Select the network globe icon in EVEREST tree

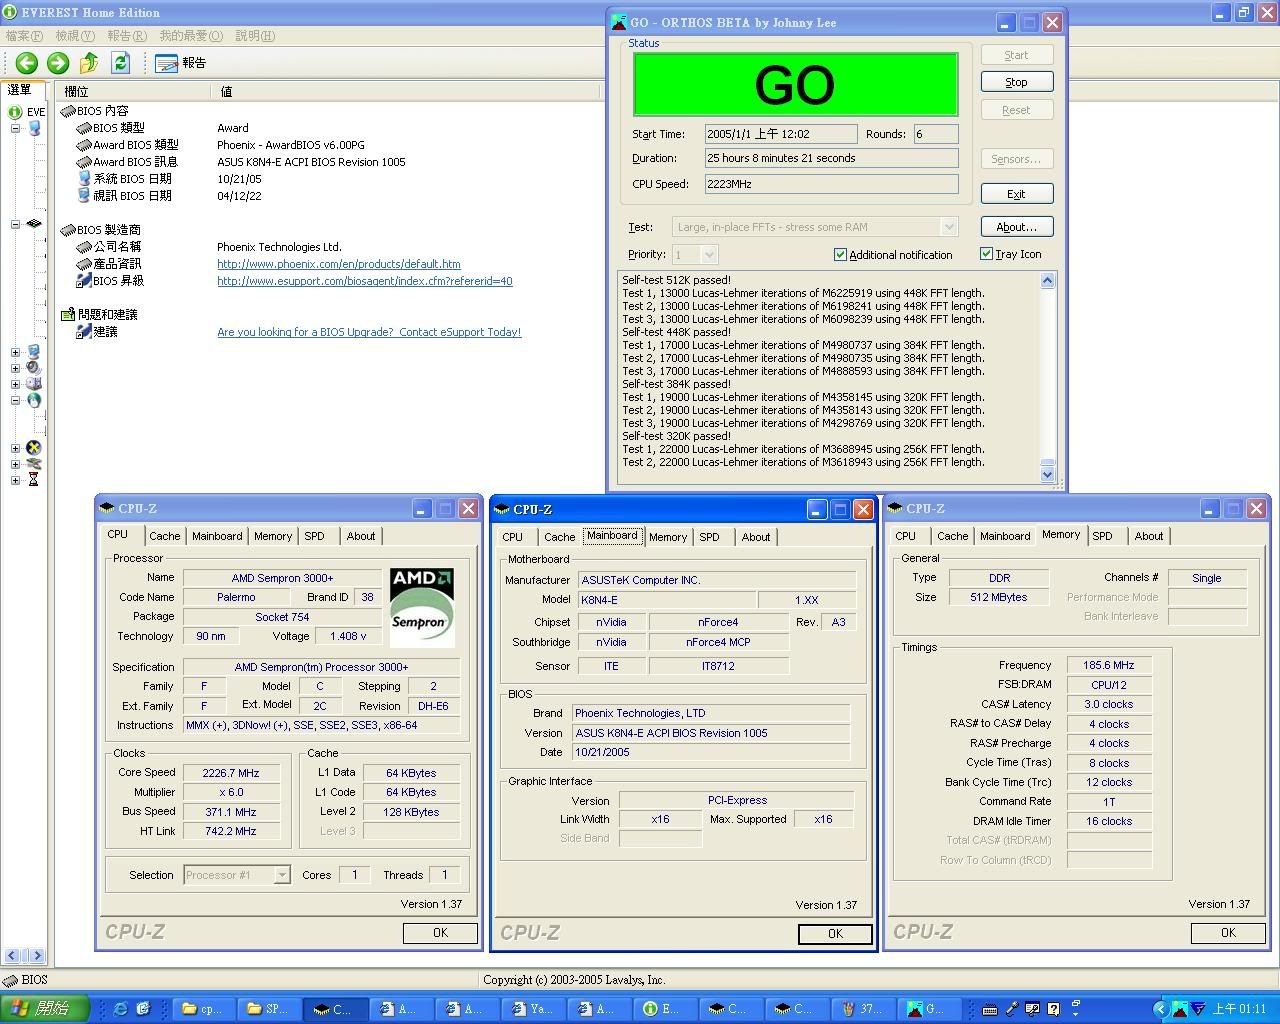(34, 400)
